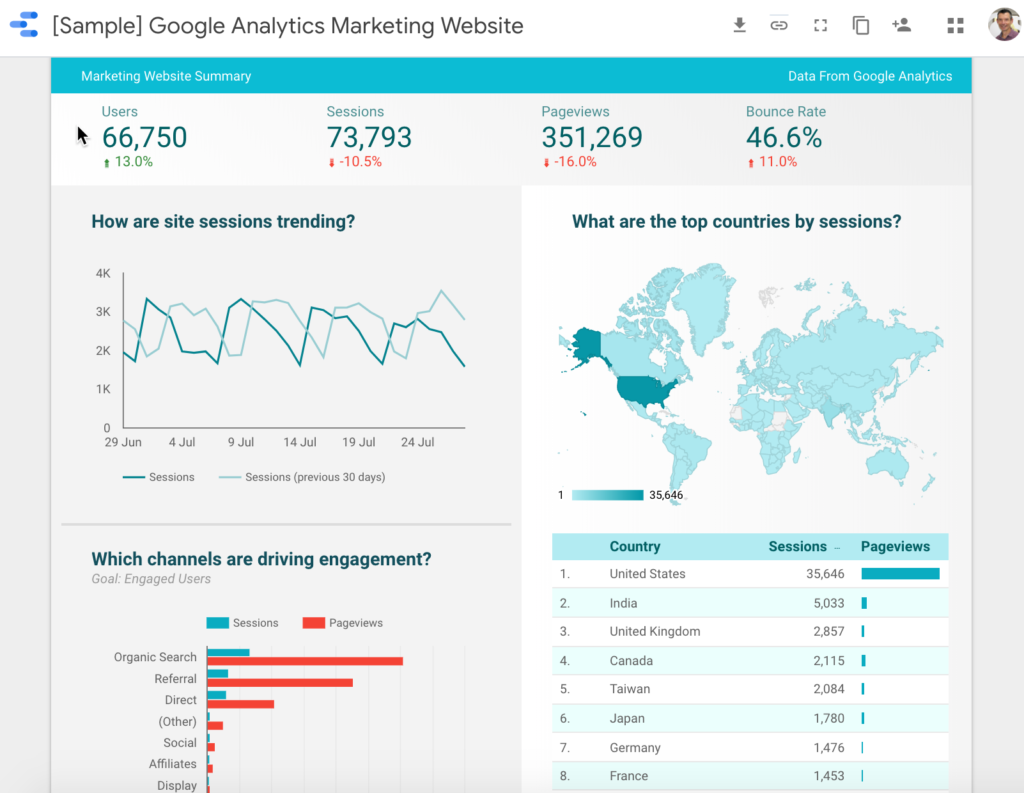The height and width of the screenshot is (793, 1024).
Task: Download the report using the download icon
Action: click(x=739, y=25)
